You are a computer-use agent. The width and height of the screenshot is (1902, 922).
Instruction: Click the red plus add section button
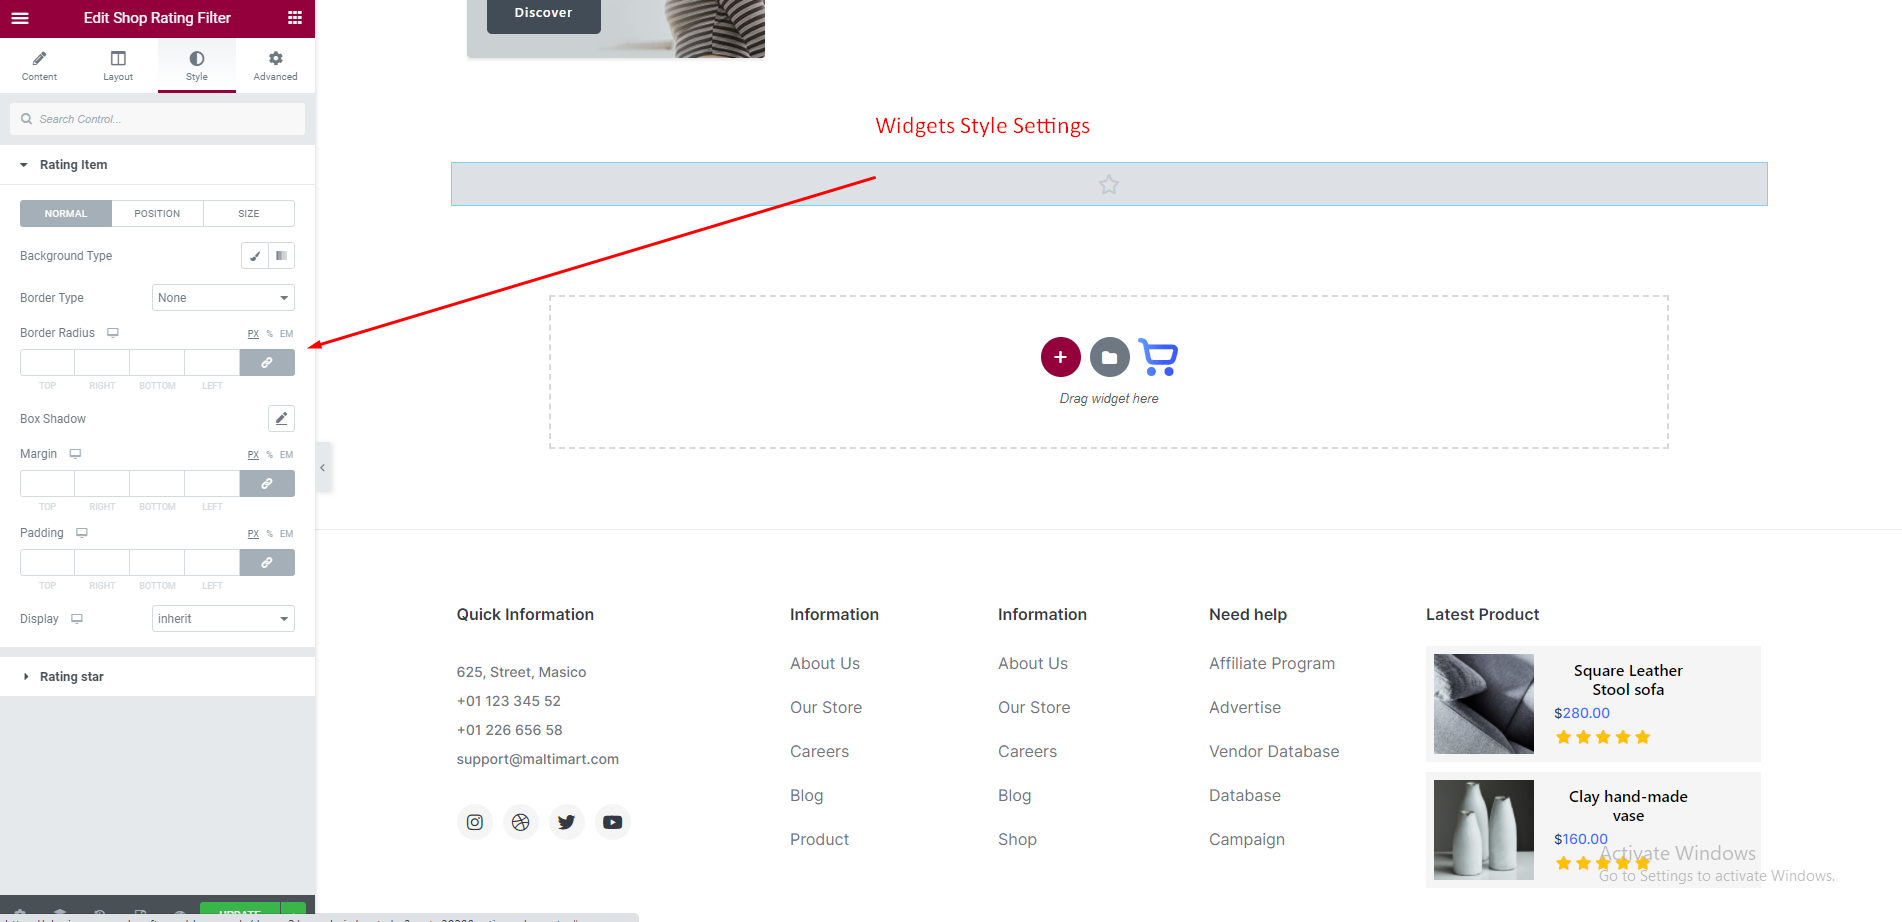[1060, 357]
